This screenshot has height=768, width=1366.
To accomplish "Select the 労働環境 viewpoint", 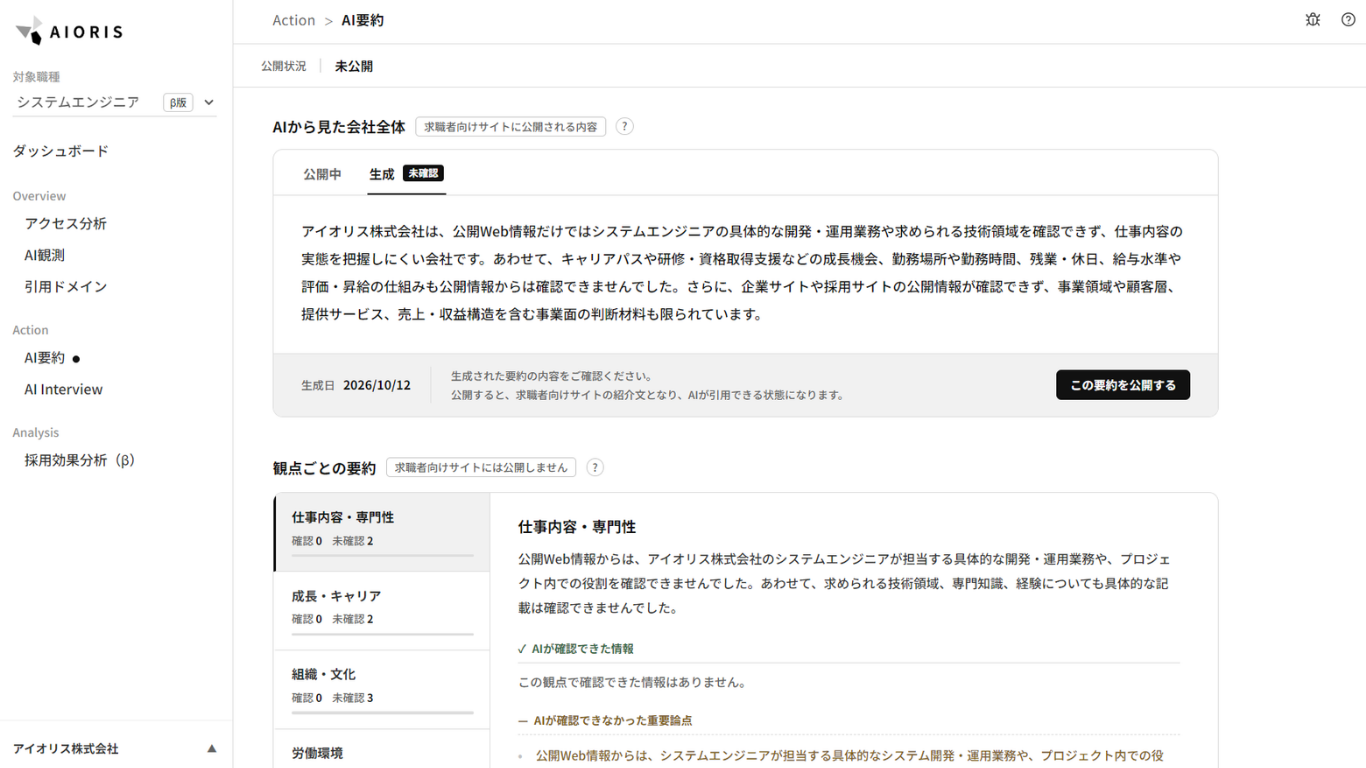I will 382,749.
